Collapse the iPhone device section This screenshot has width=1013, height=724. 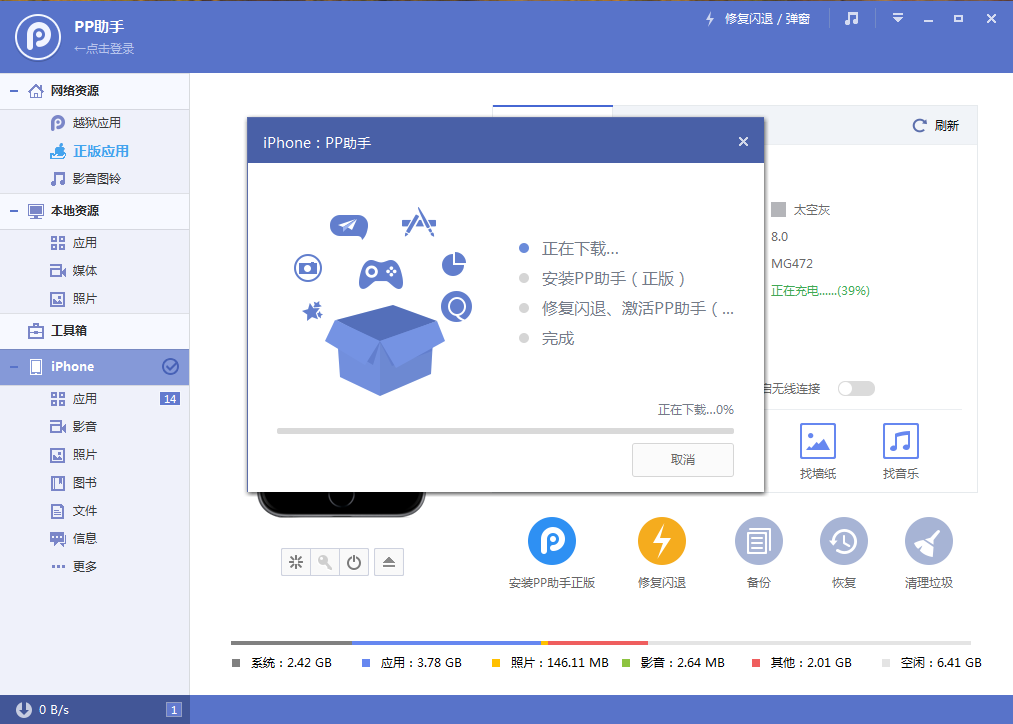point(14,367)
